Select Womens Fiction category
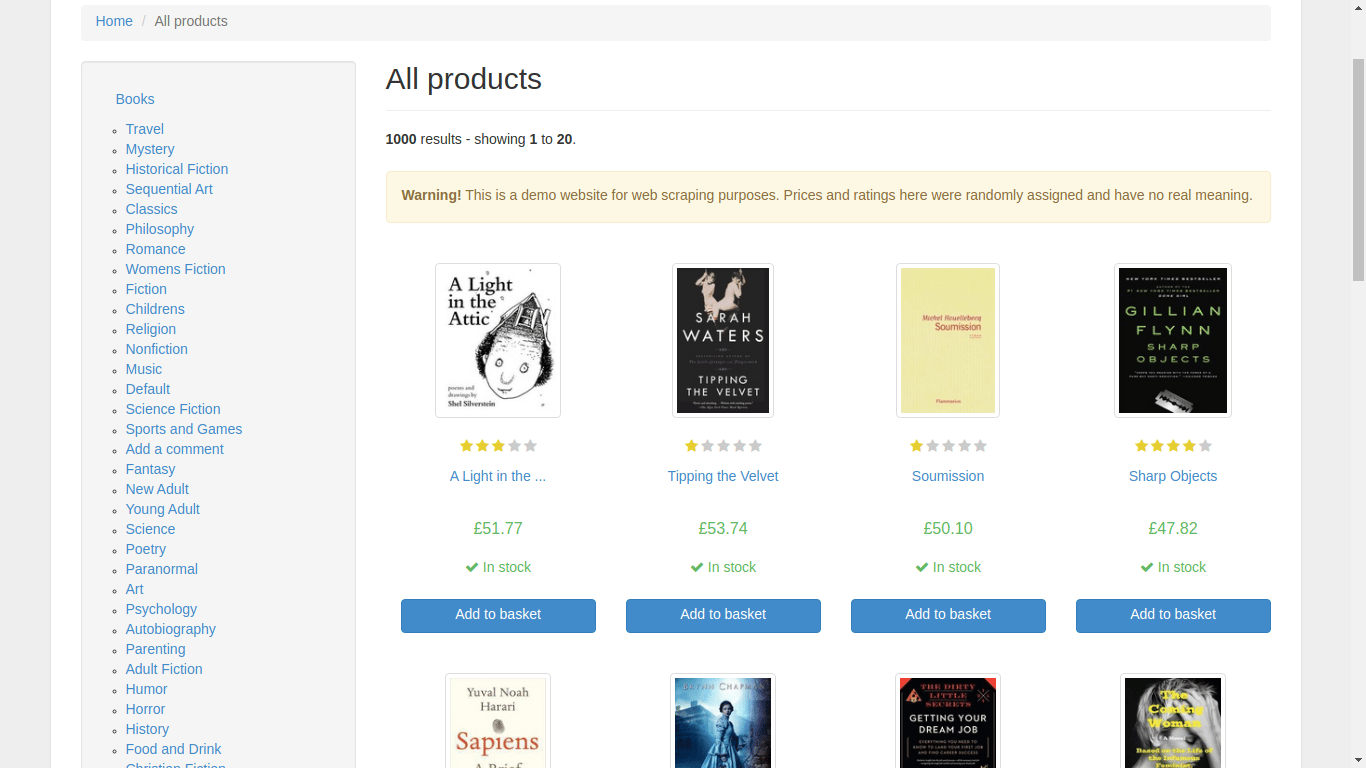 point(176,269)
